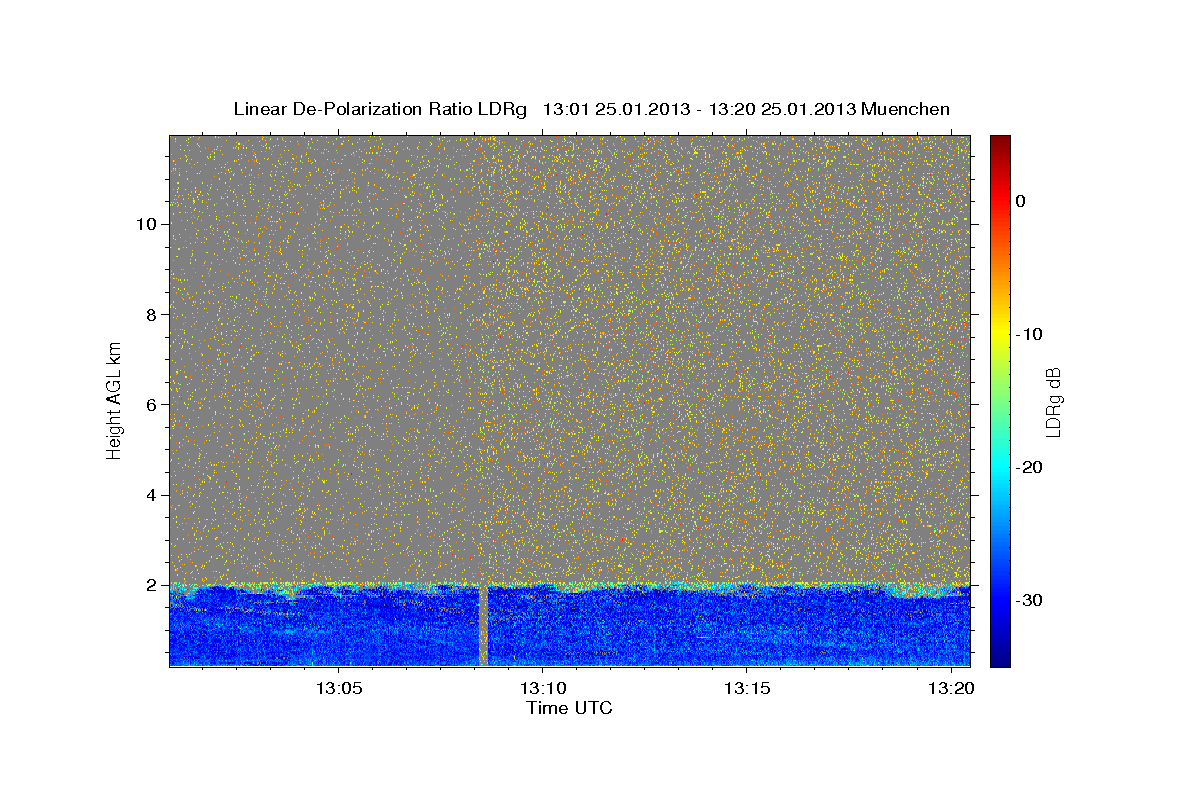Click the colorbar value -20

(x=1029, y=467)
